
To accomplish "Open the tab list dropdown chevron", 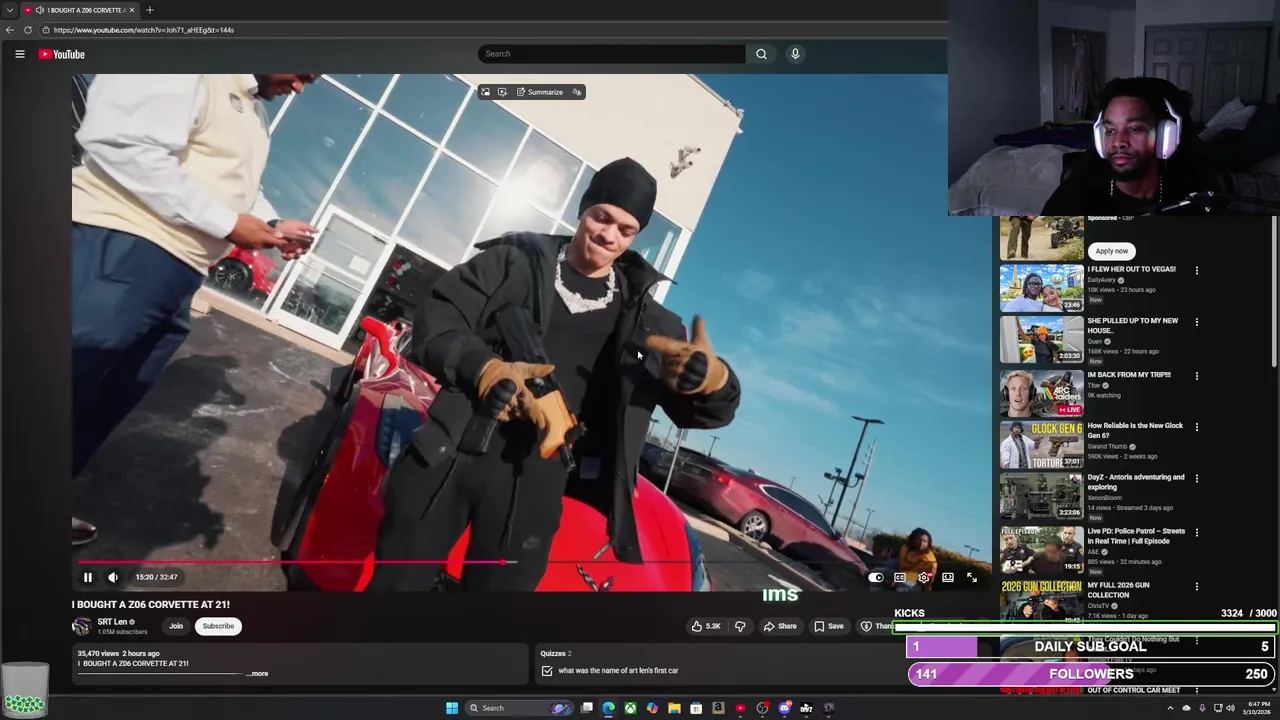I will pyautogui.click(x=9, y=10).
